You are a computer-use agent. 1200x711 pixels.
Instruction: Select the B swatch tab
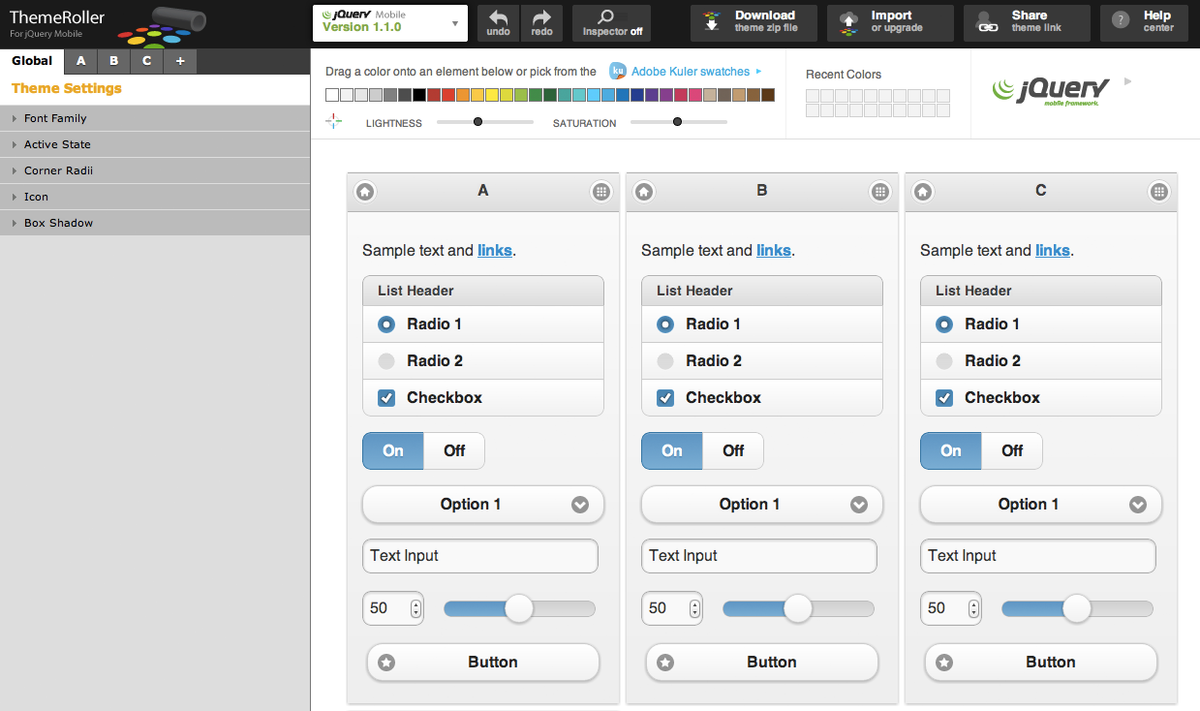113,60
